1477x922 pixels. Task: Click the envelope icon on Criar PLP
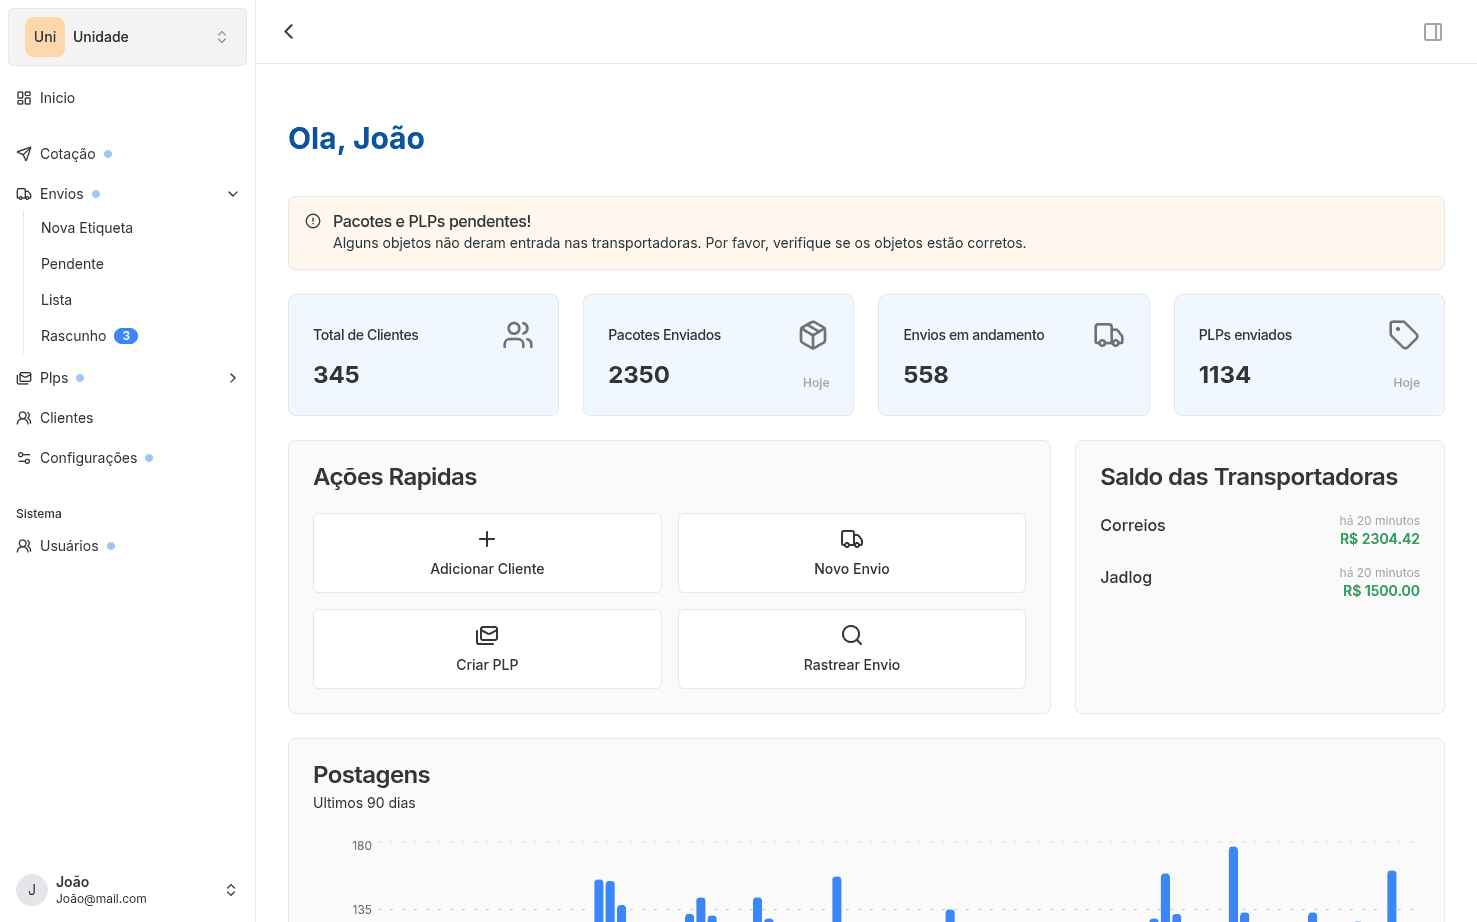(487, 635)
